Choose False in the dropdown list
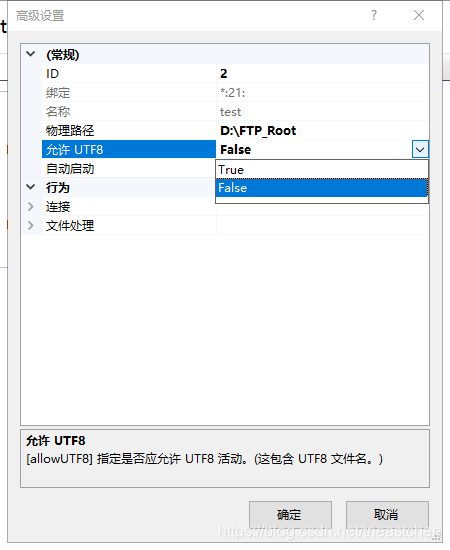The width and height of the screenshot is (450, 550). (322, 188)
